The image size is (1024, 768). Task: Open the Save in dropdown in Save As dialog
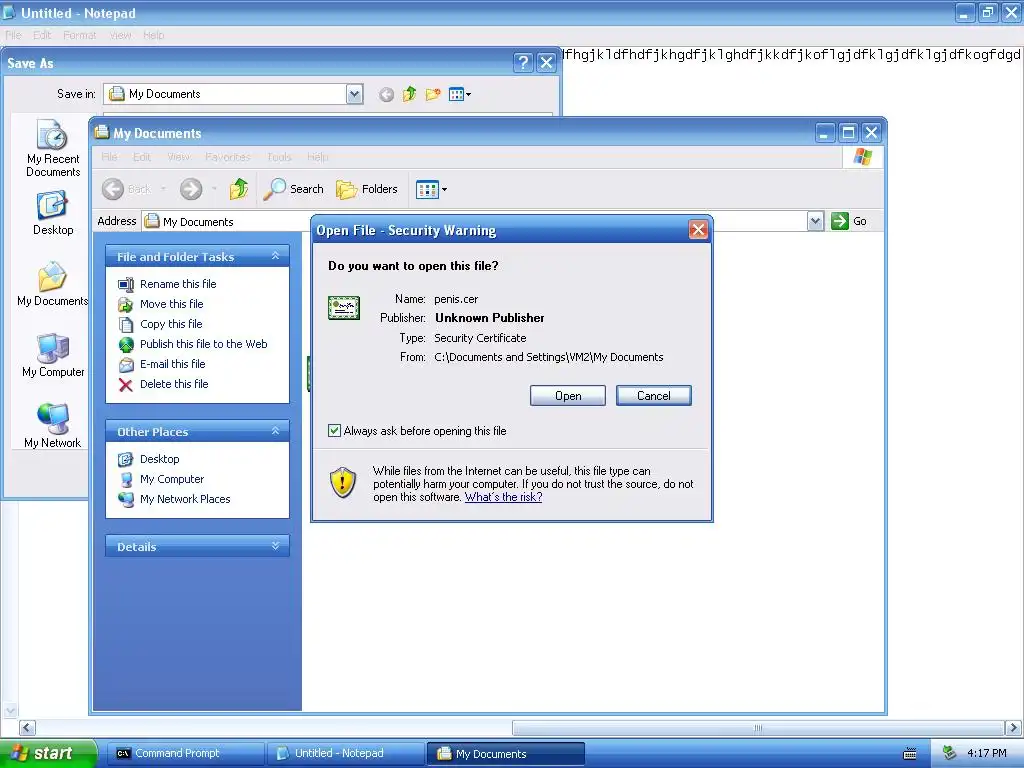click(x=354, y=94)
